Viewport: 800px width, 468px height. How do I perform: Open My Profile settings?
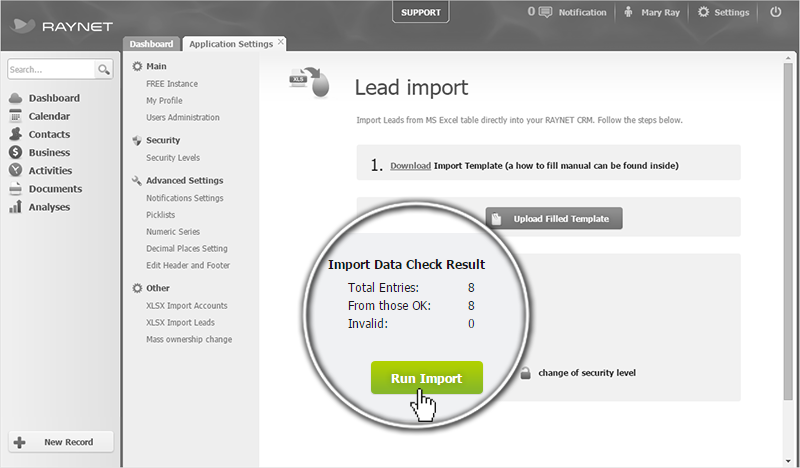(x=164, y=101)
